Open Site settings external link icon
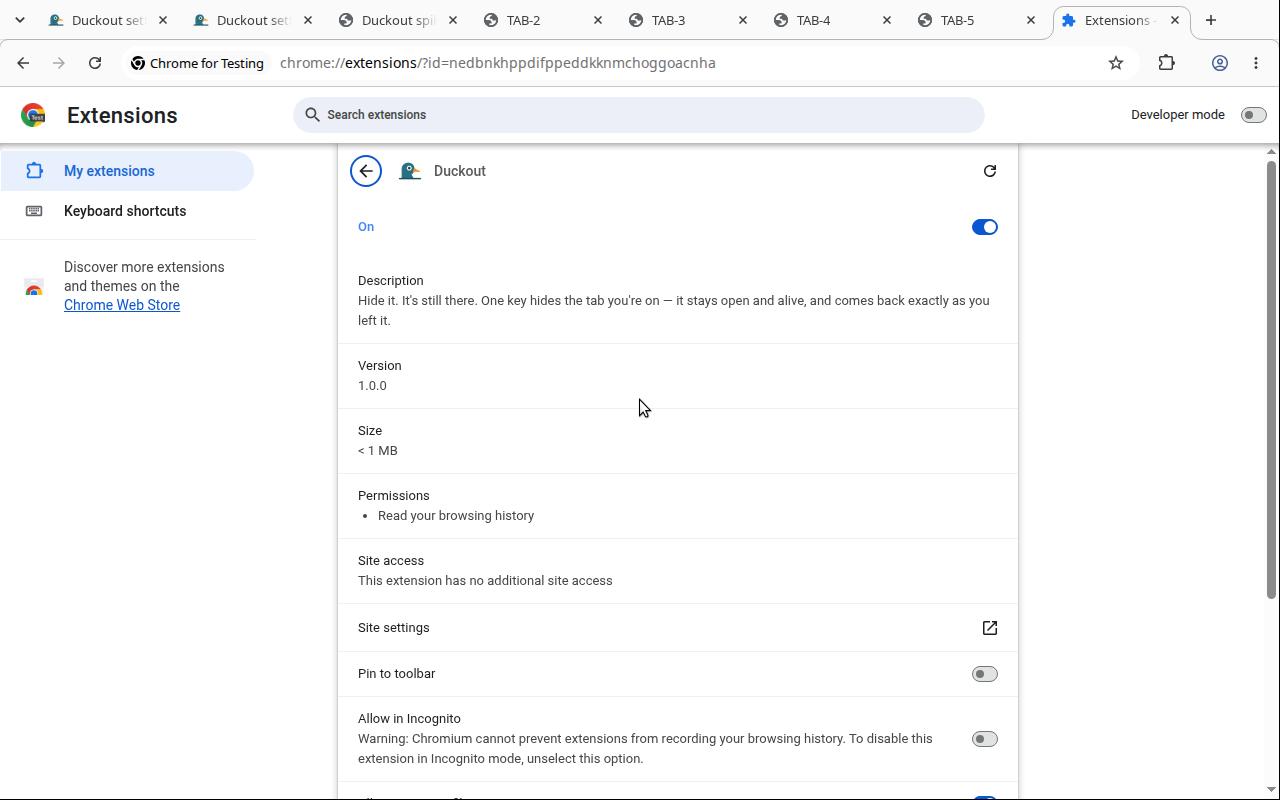The image size is (1280, 800). [x=990, y=628]
